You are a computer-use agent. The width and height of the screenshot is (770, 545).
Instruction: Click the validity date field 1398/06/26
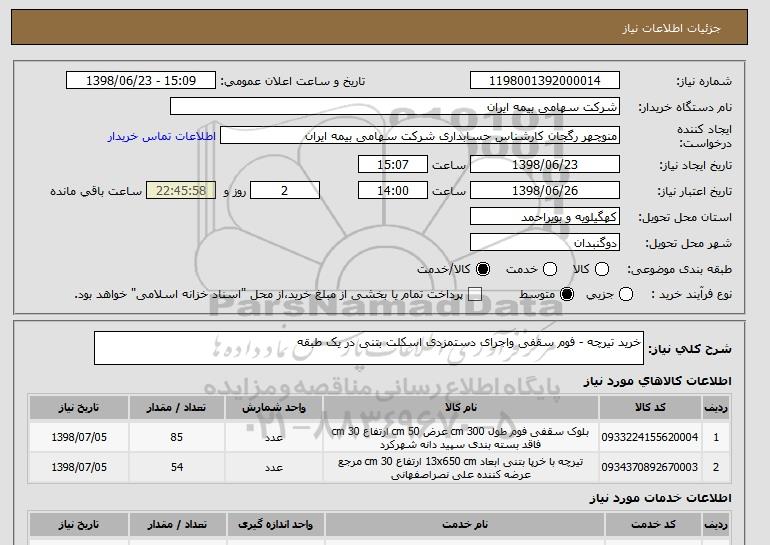coord(545,191)
